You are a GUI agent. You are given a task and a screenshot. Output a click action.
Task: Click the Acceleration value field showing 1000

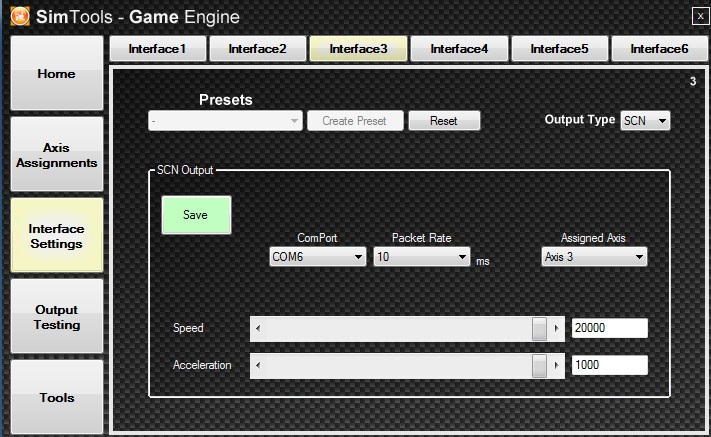point(610,365)
